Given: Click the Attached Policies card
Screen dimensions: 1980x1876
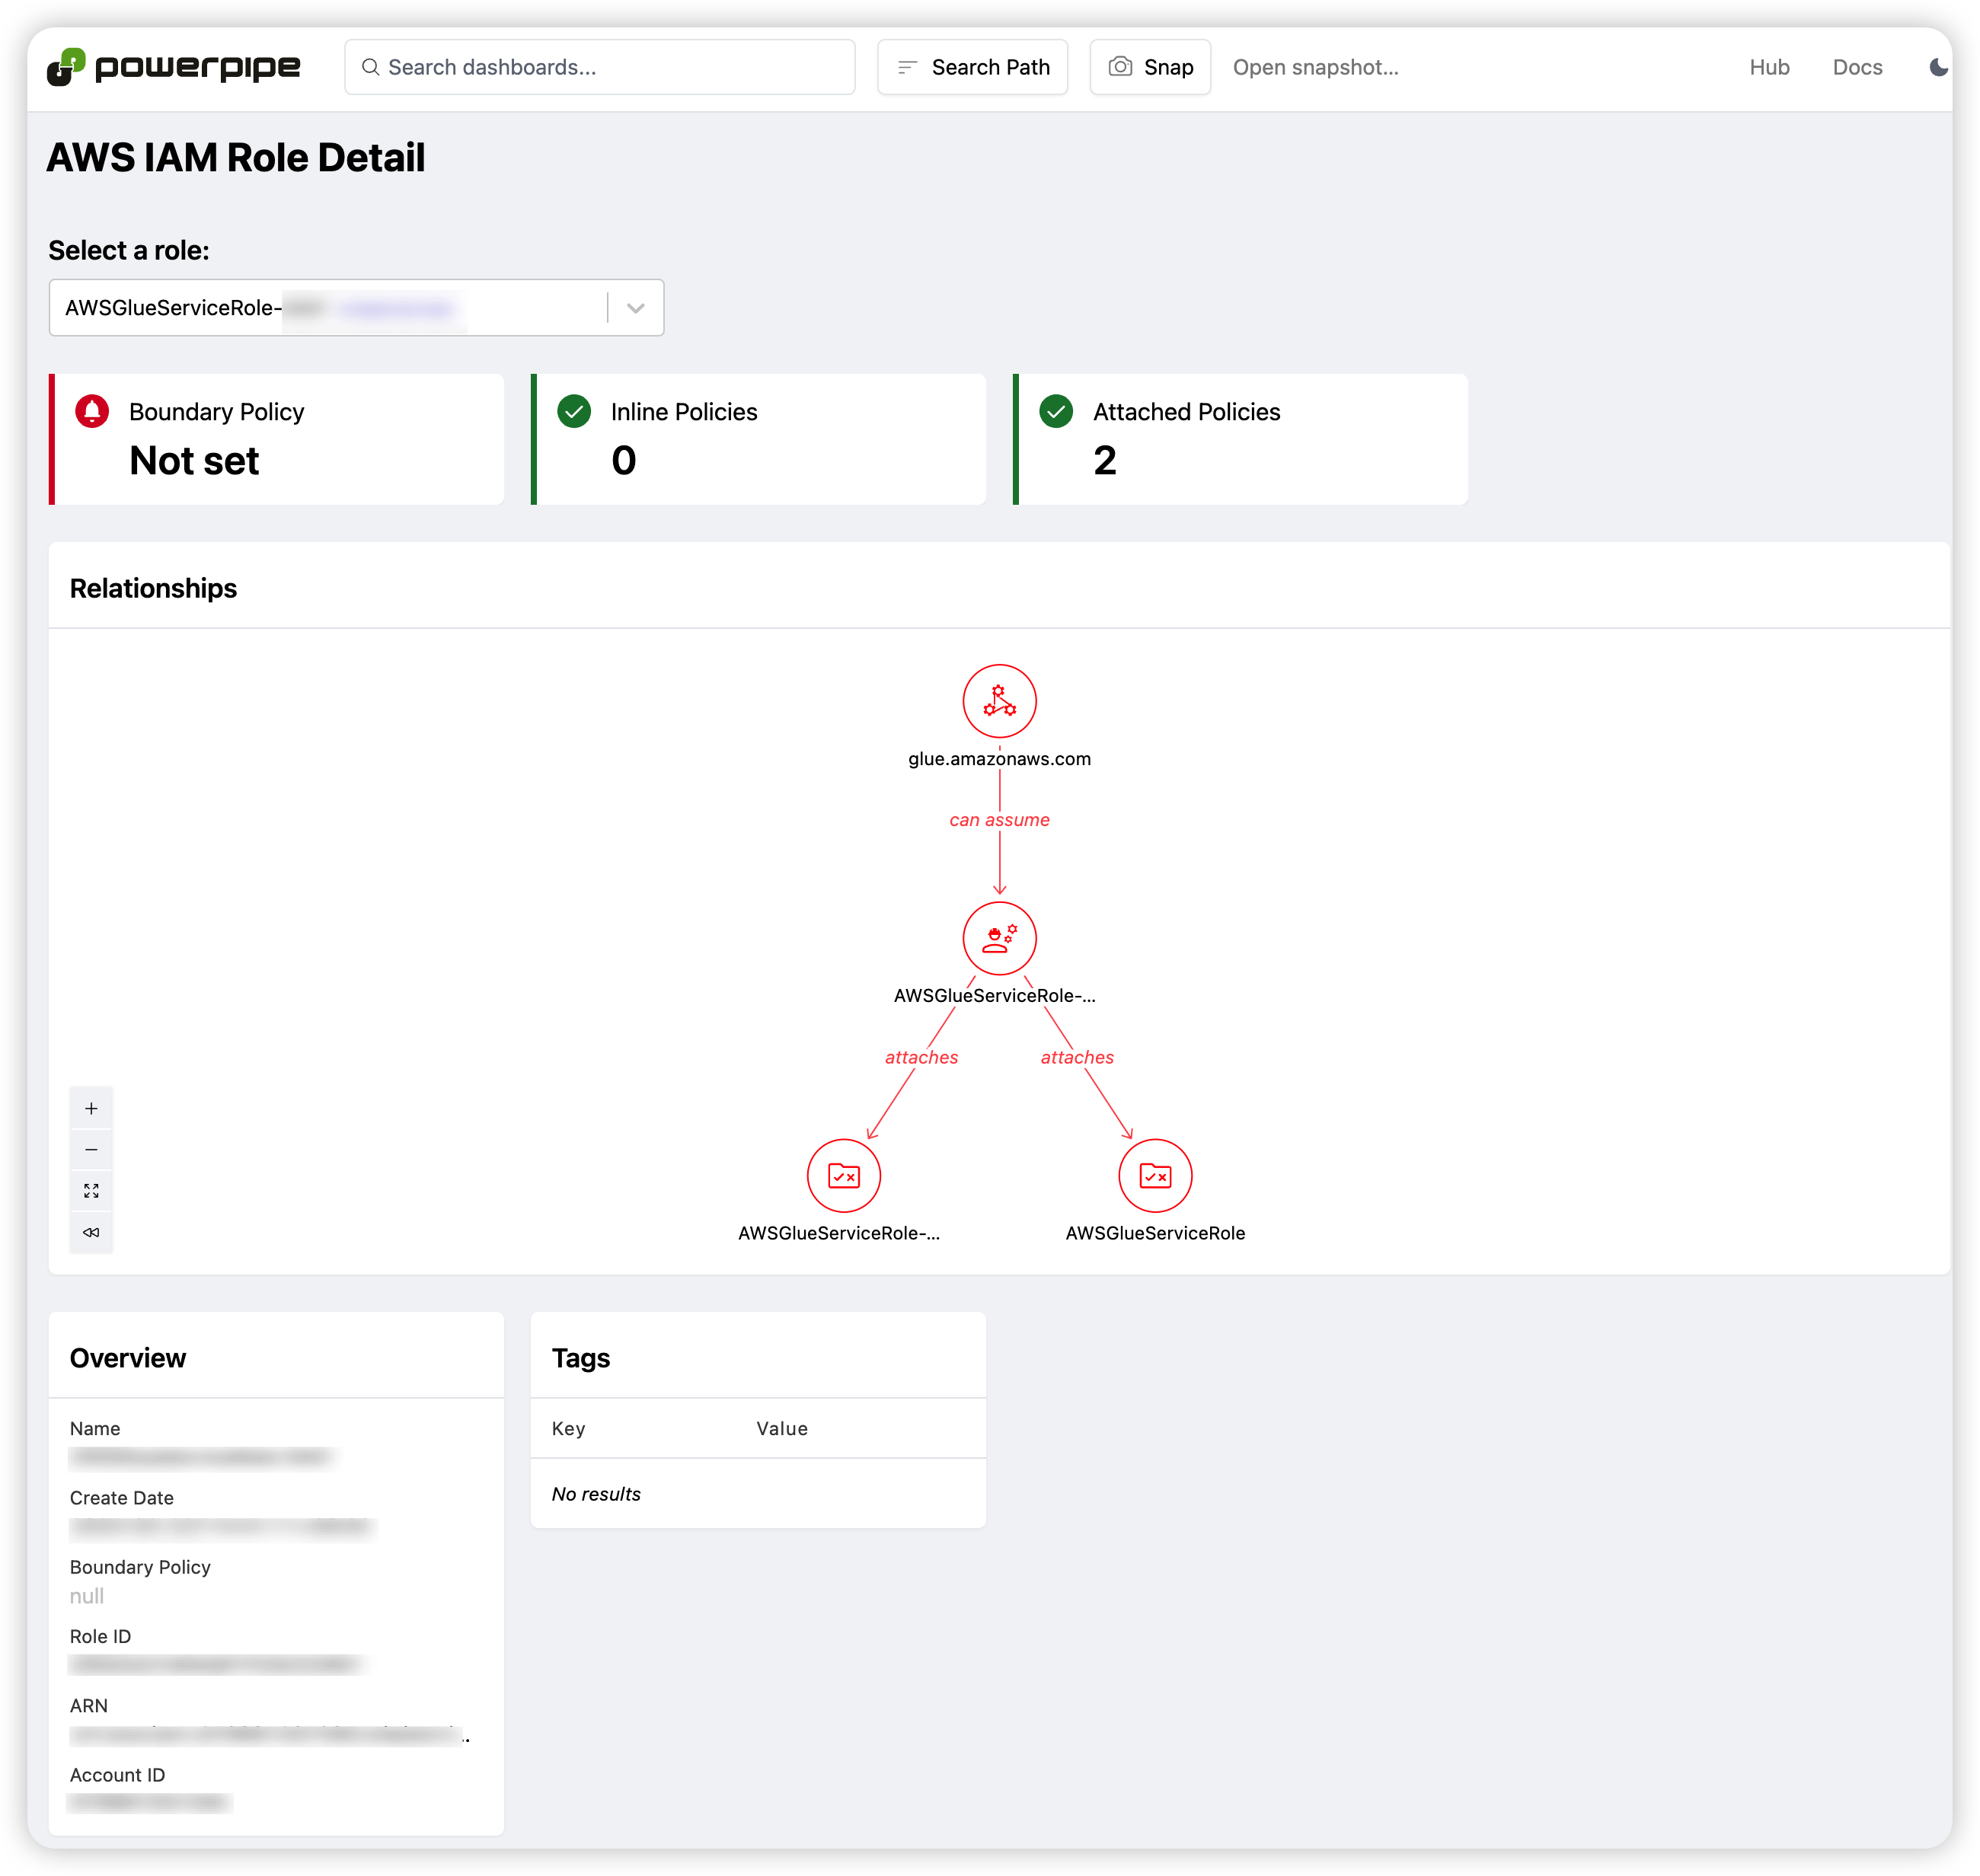Looking at the screenshot, I should tap(1240, 439).
